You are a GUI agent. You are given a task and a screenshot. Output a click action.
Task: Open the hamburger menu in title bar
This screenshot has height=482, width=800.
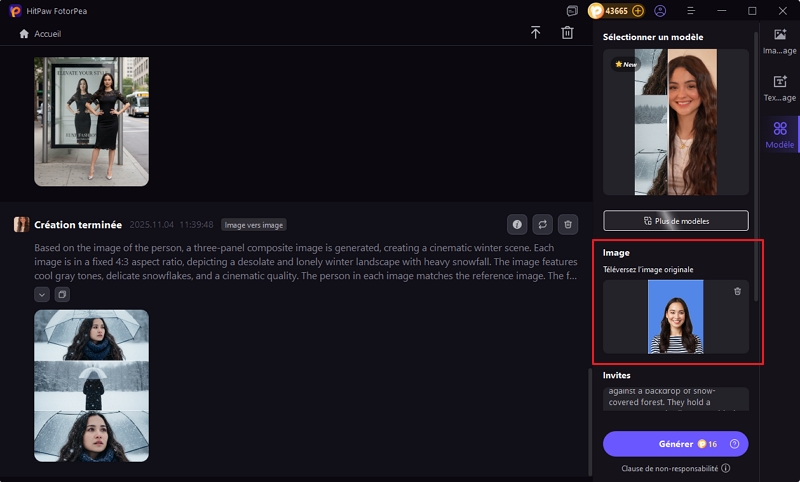pos(690,11)
